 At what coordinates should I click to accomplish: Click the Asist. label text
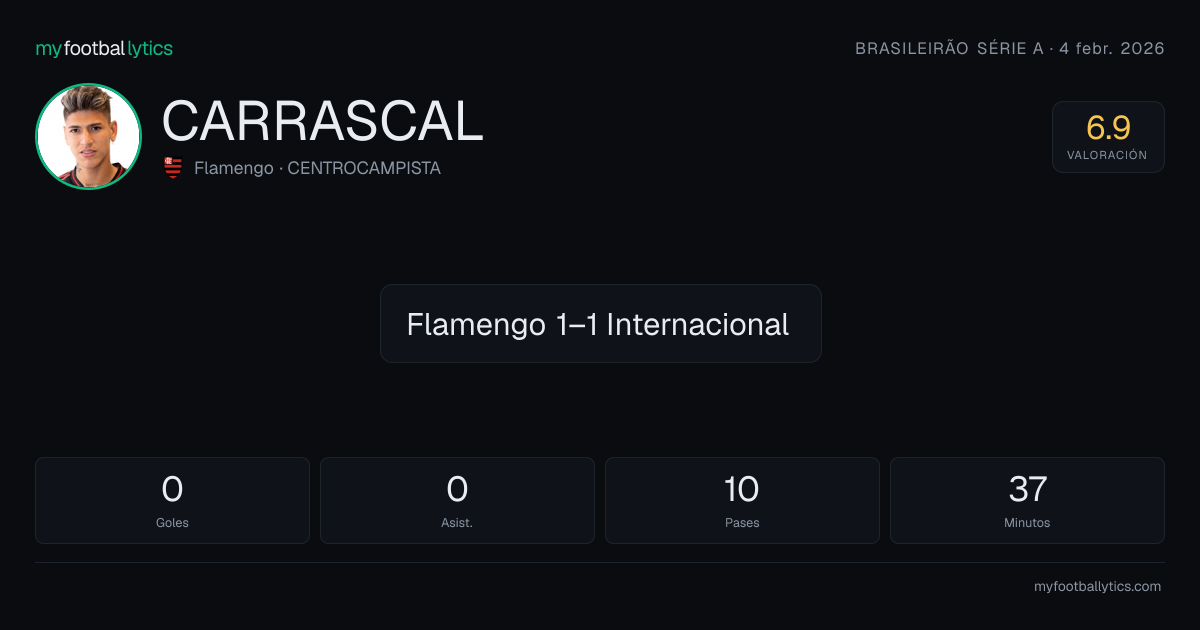point(457,523)
